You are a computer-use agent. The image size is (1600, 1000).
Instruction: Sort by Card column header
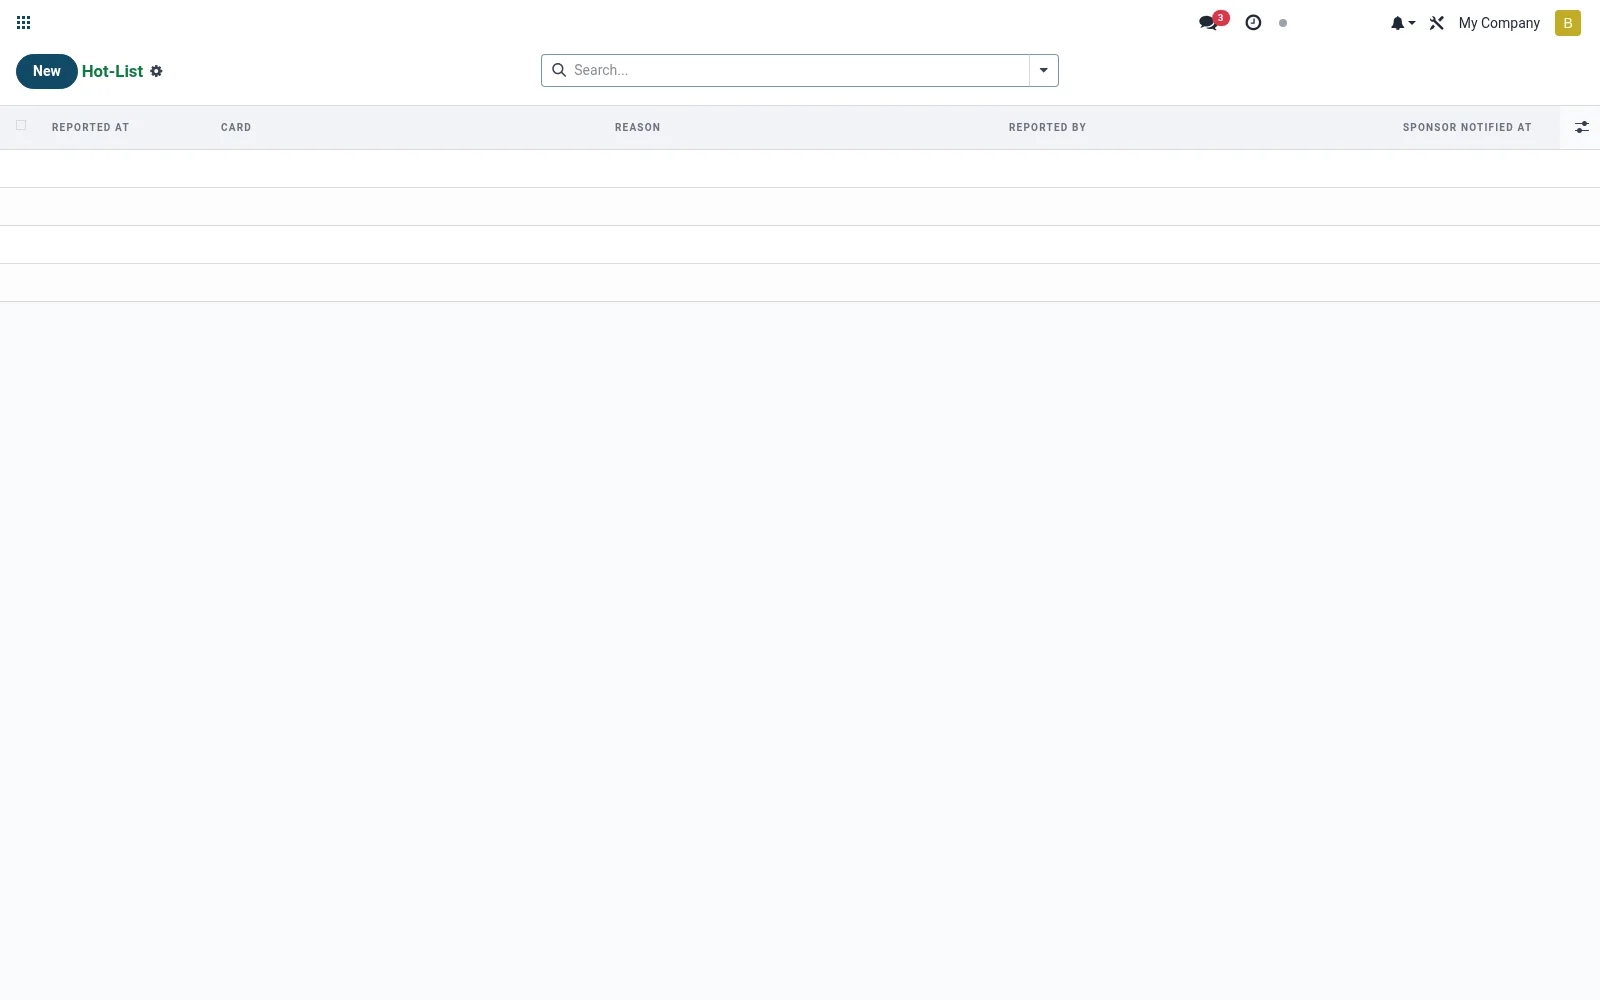tap(236, 127)
